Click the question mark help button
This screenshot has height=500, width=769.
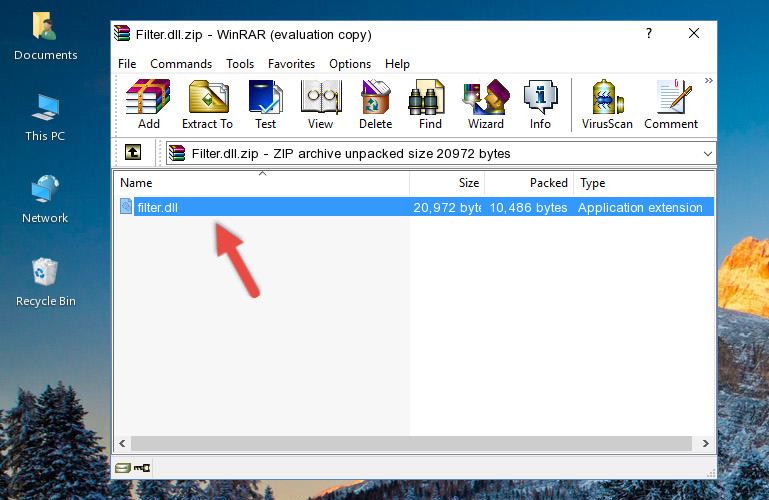click(648, 33)
